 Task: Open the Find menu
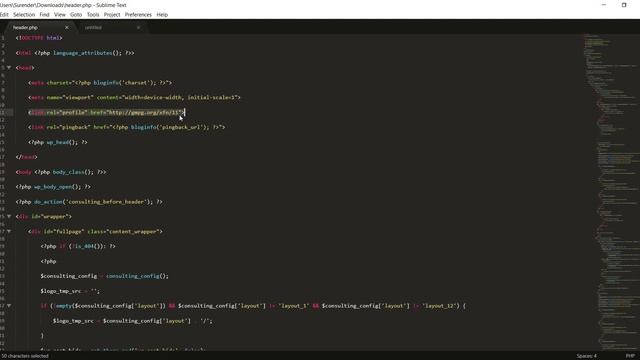click(44, 14)
